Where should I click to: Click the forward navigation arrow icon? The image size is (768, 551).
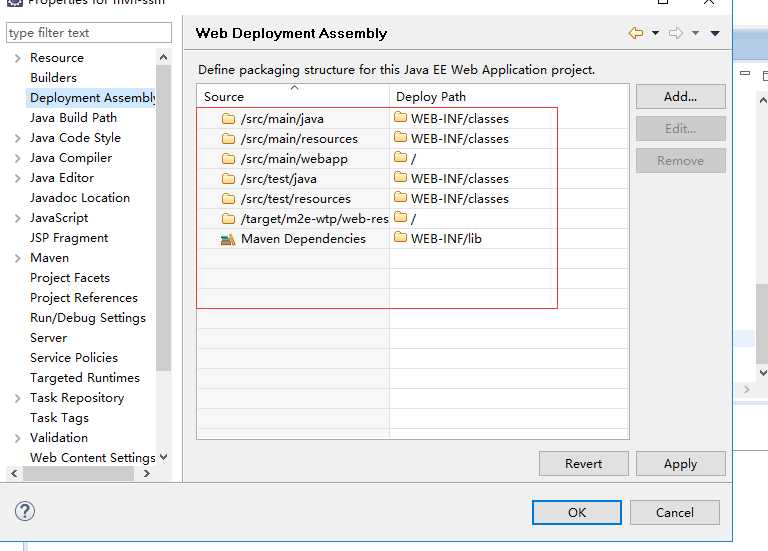tap(676, 33)
